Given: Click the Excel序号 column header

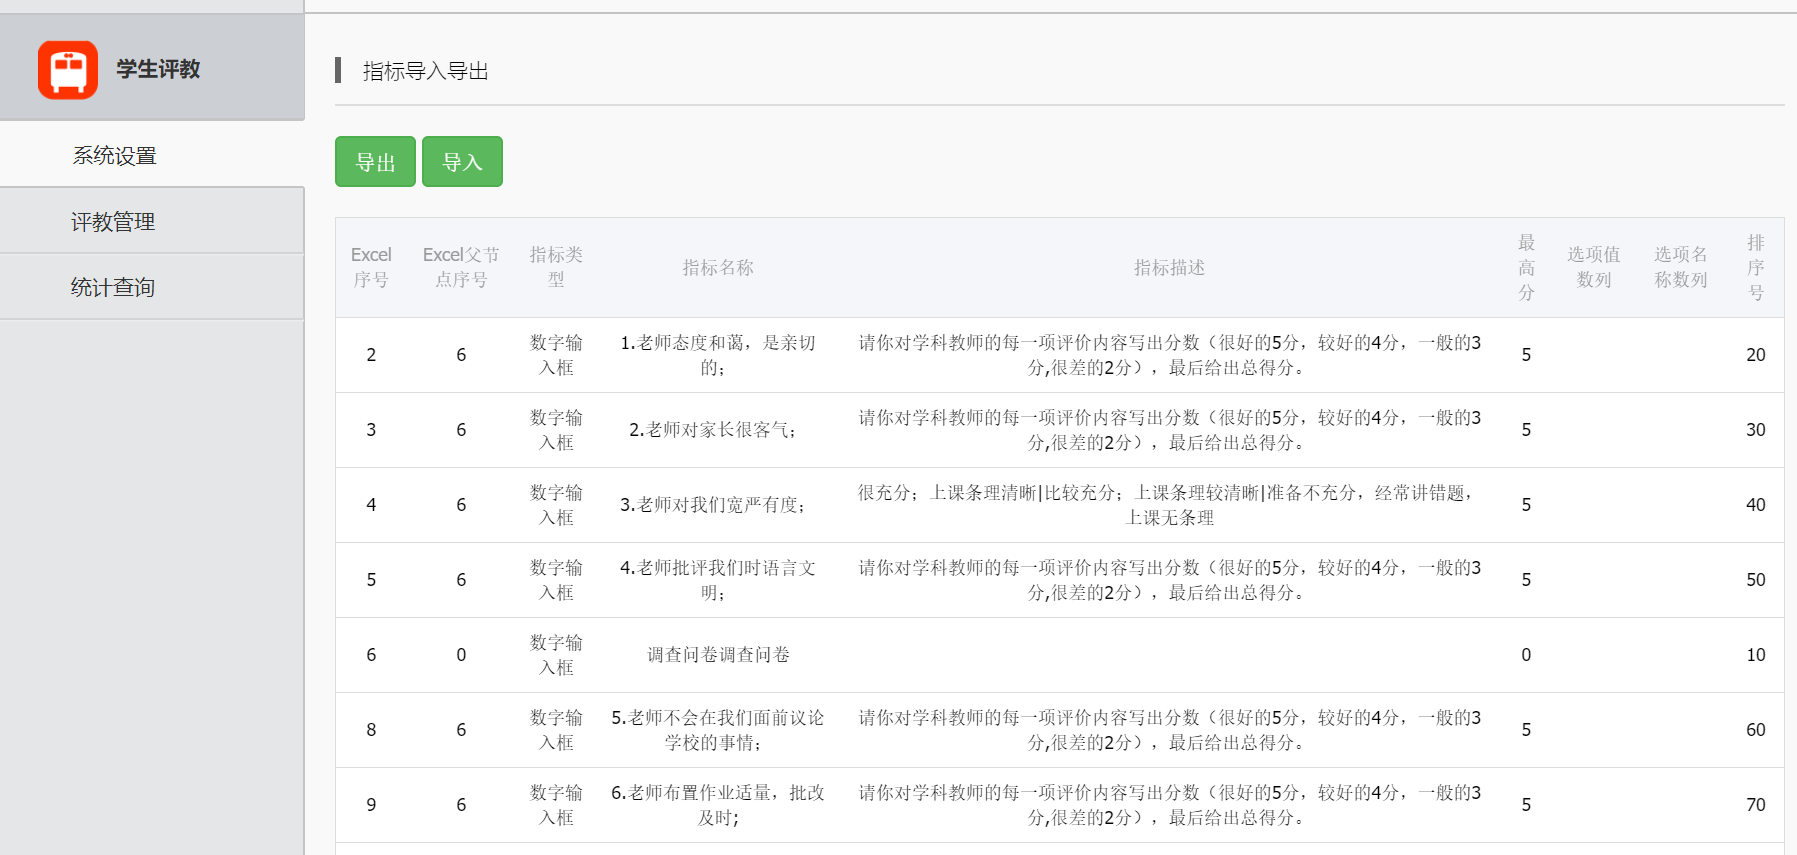Looking at the screenshot, I should [x=371, y=267].
